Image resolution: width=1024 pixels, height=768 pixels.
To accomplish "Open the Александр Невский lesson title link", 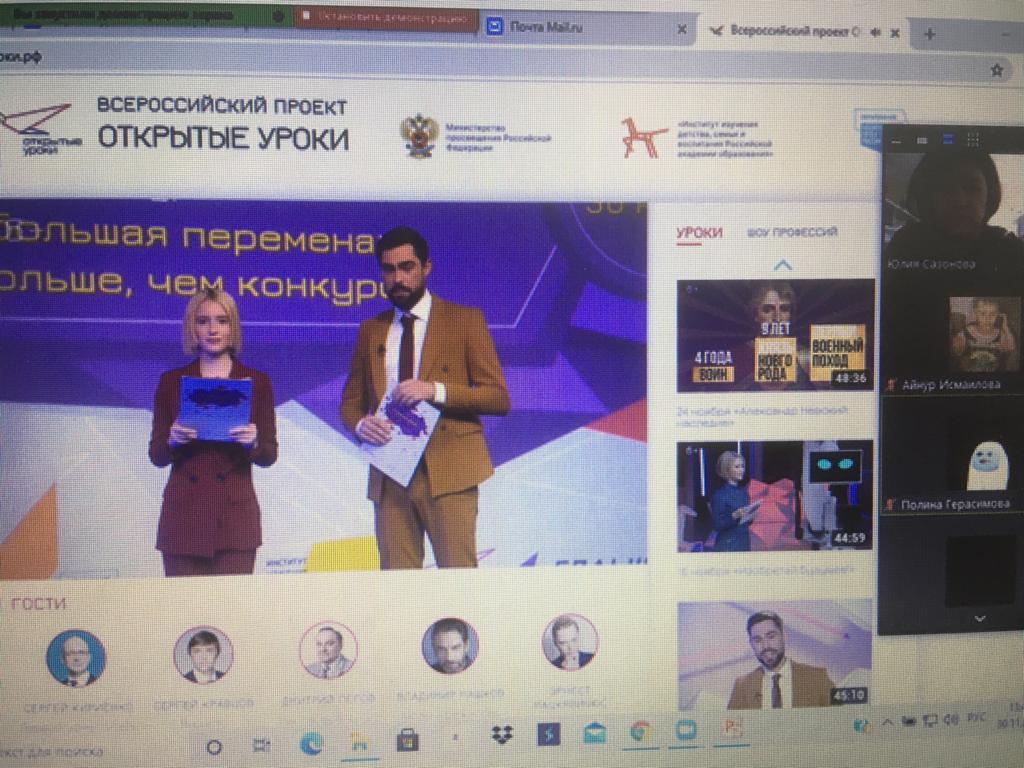I will (762, 415).
